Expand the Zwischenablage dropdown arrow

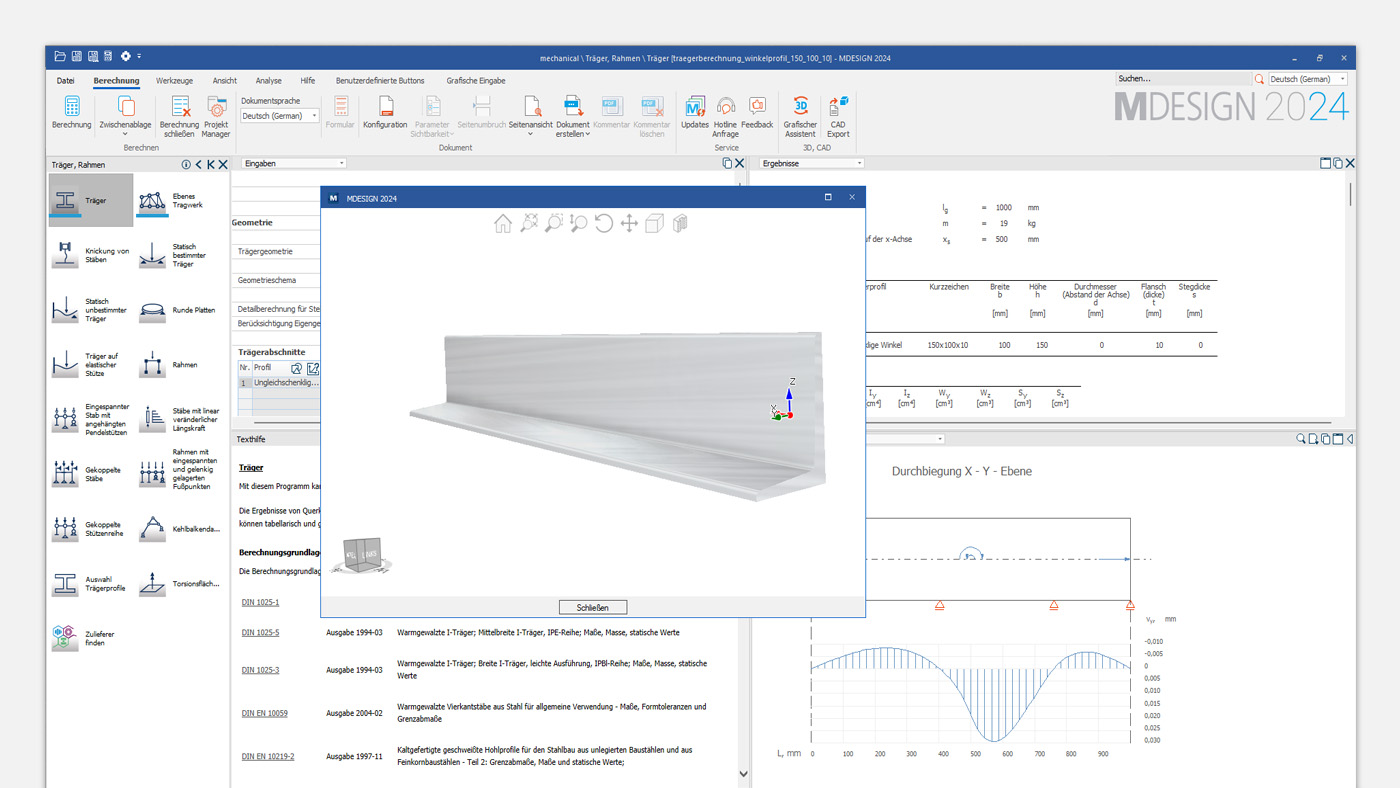pos(125,134)
